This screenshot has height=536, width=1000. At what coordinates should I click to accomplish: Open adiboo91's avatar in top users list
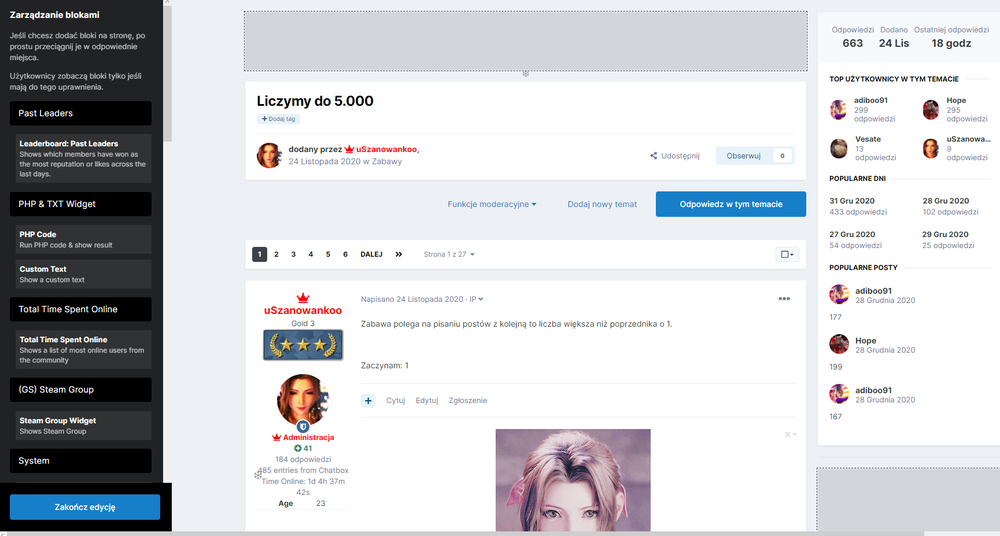point(839,109)
